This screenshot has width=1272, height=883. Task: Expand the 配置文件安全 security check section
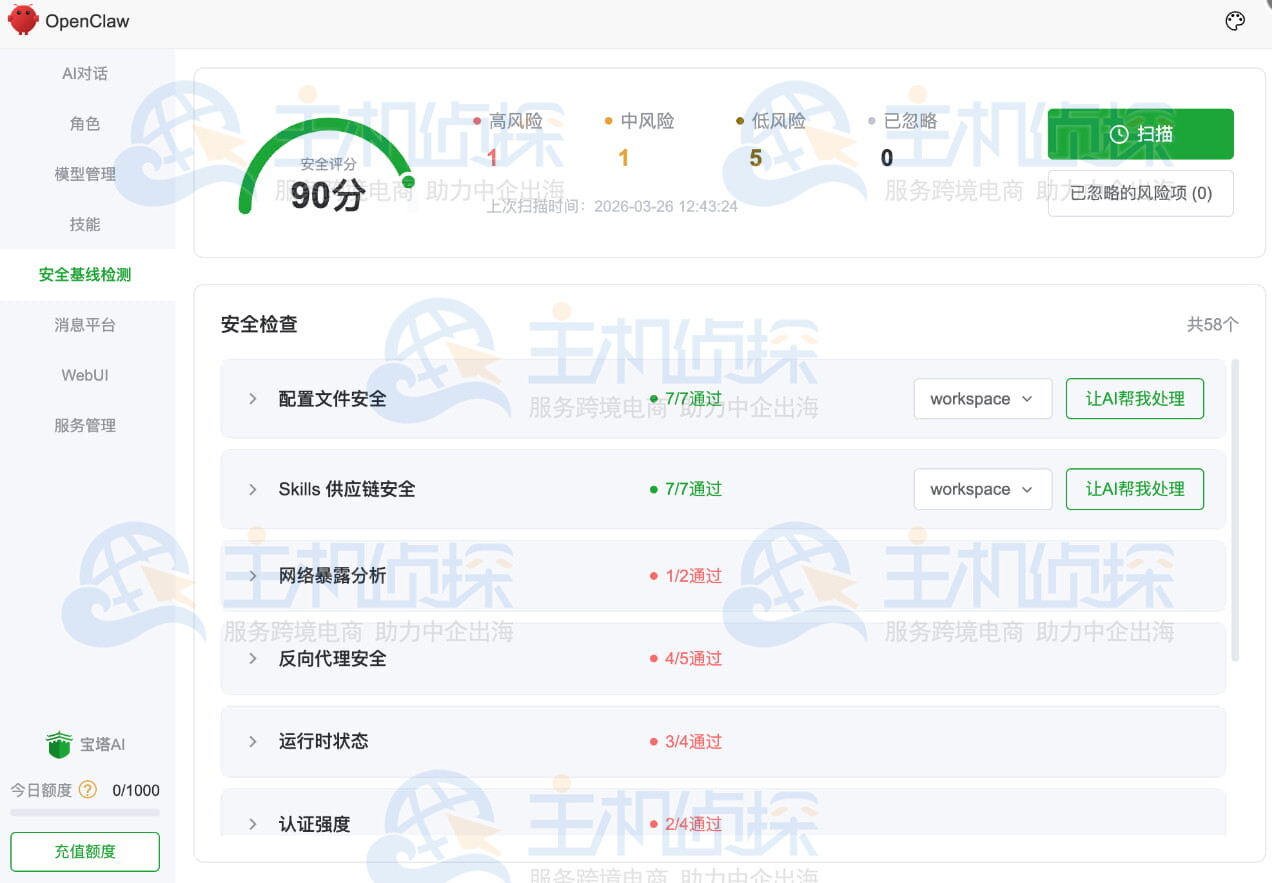click(252, 398)
